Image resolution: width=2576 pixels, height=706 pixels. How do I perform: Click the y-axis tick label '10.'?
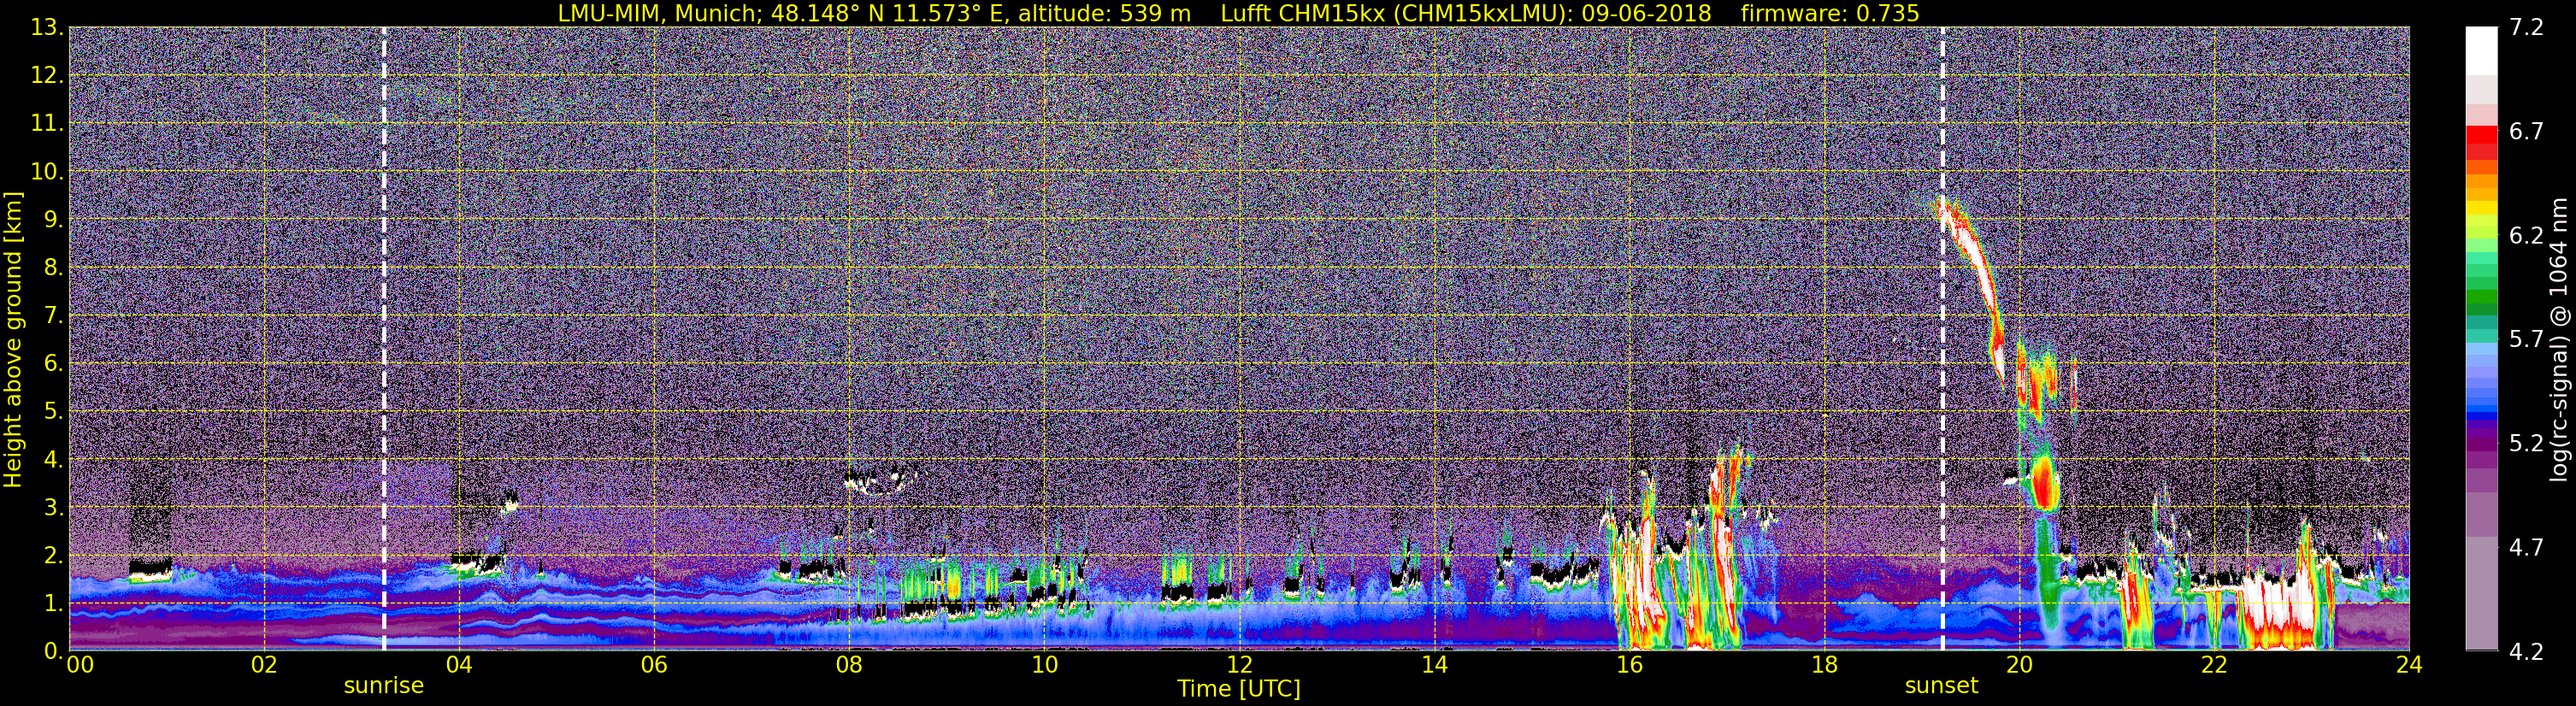click(48, 171)
